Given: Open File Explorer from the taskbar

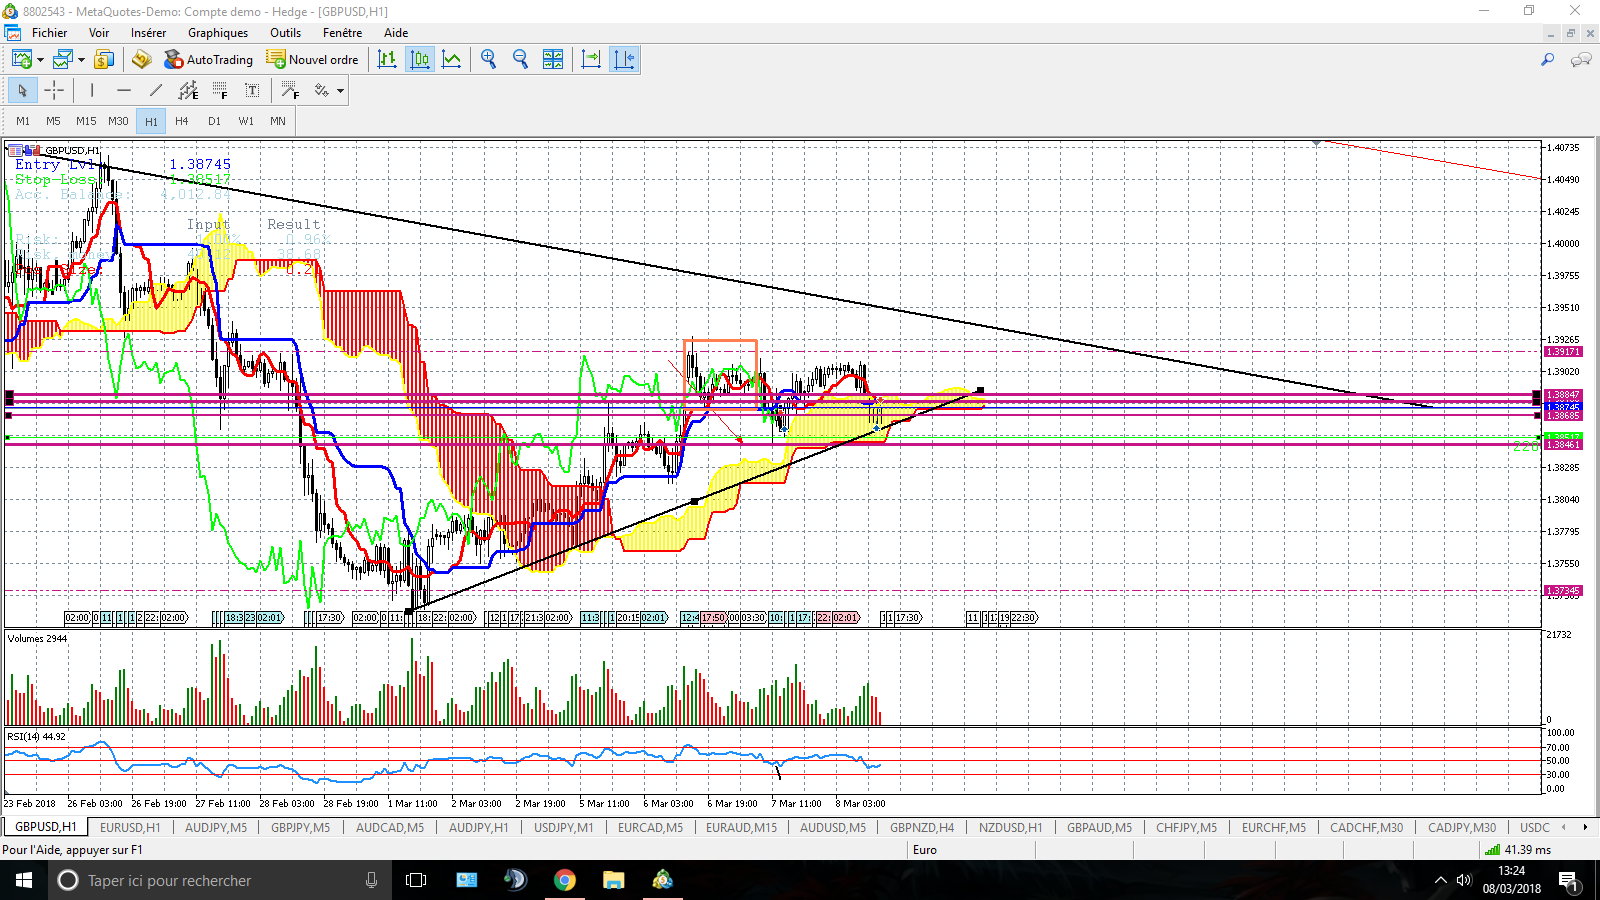Looking at the screenshot, I should (614, 880).
